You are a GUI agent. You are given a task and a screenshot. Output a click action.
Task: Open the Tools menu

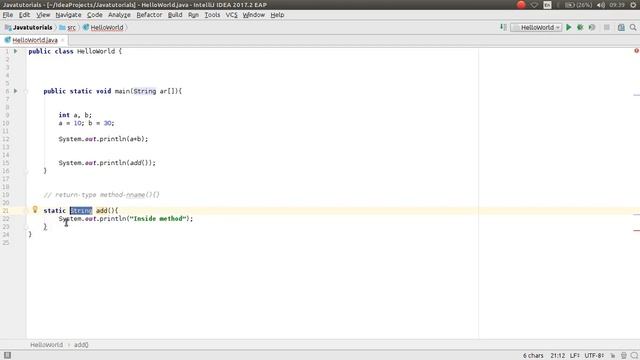pyautogui.click(x=212, y=15)
